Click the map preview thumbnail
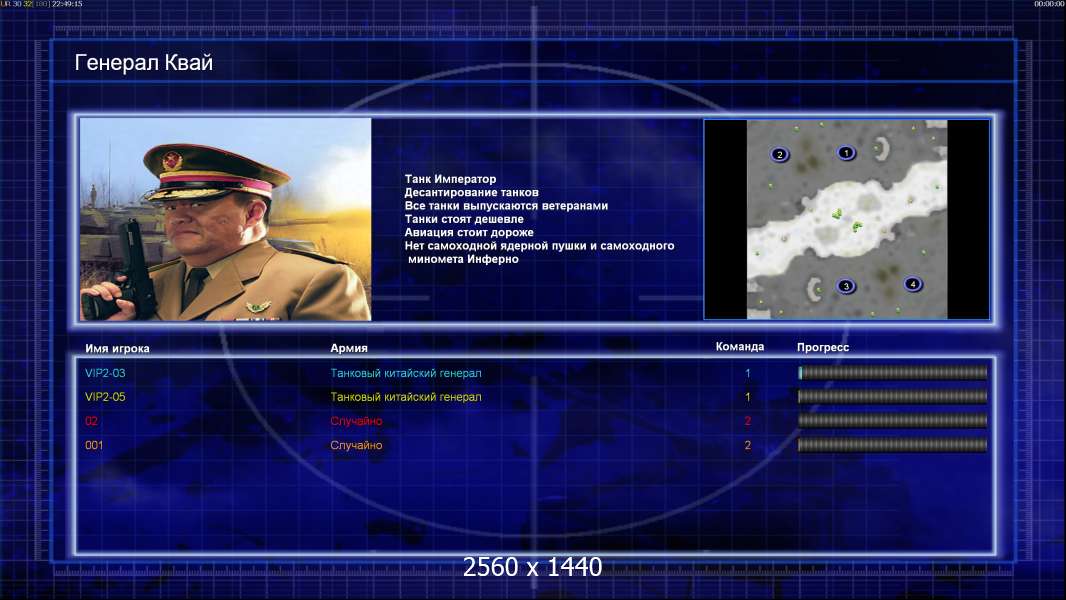This screenshot has height=600, width=1066. tap(846, 219)
